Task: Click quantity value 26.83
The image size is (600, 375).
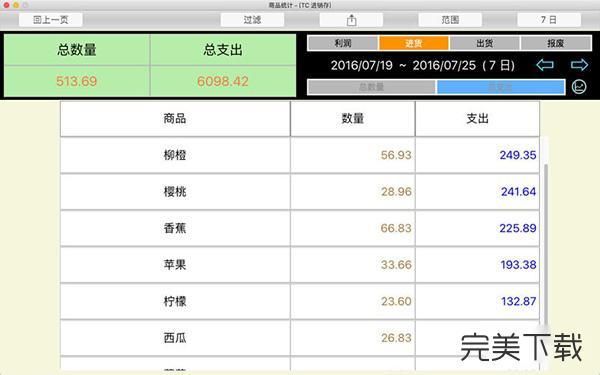Action: [396, 338]
